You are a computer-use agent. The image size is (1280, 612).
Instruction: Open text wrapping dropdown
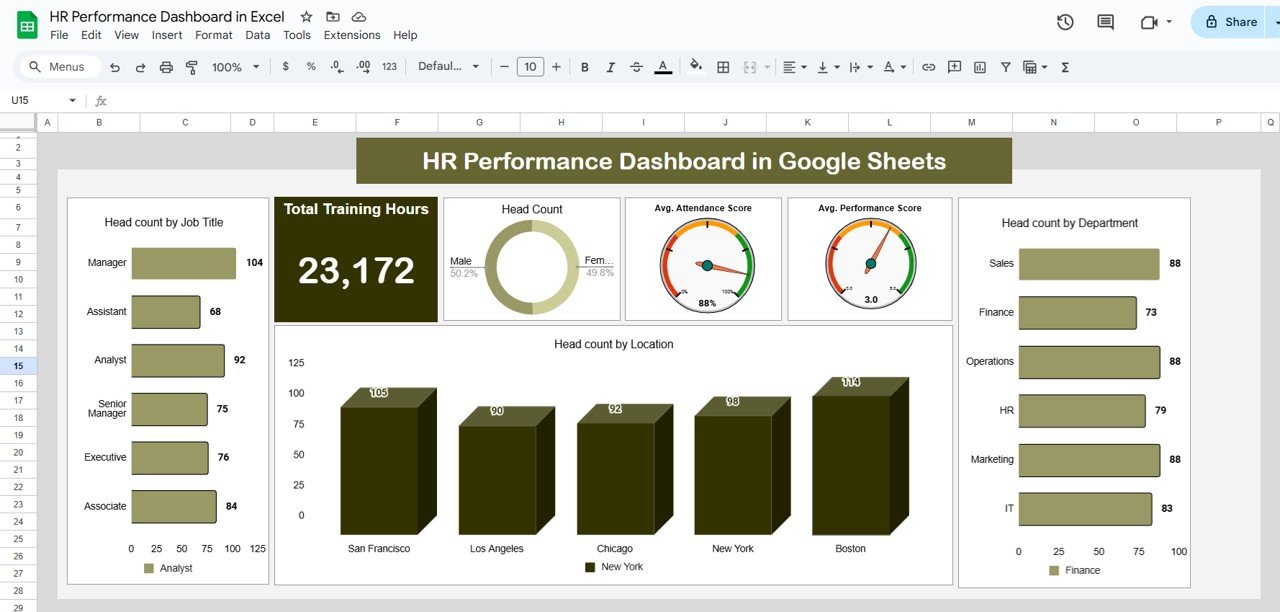coord(860,67)
